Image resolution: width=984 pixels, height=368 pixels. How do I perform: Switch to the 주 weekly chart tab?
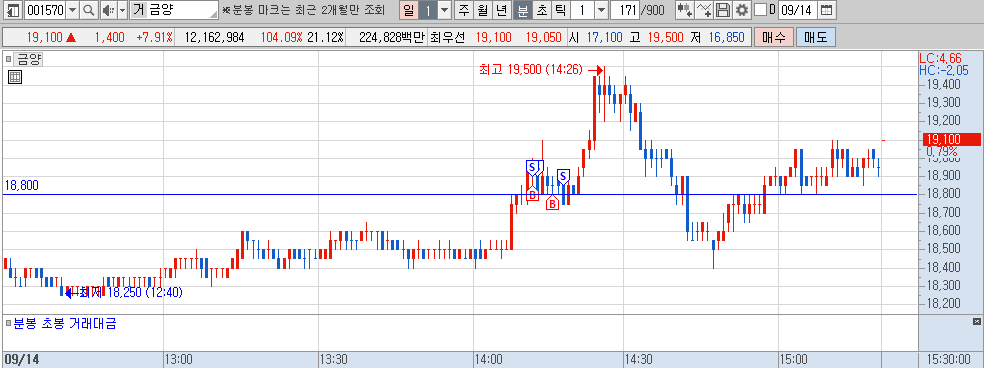pos(464,10)
